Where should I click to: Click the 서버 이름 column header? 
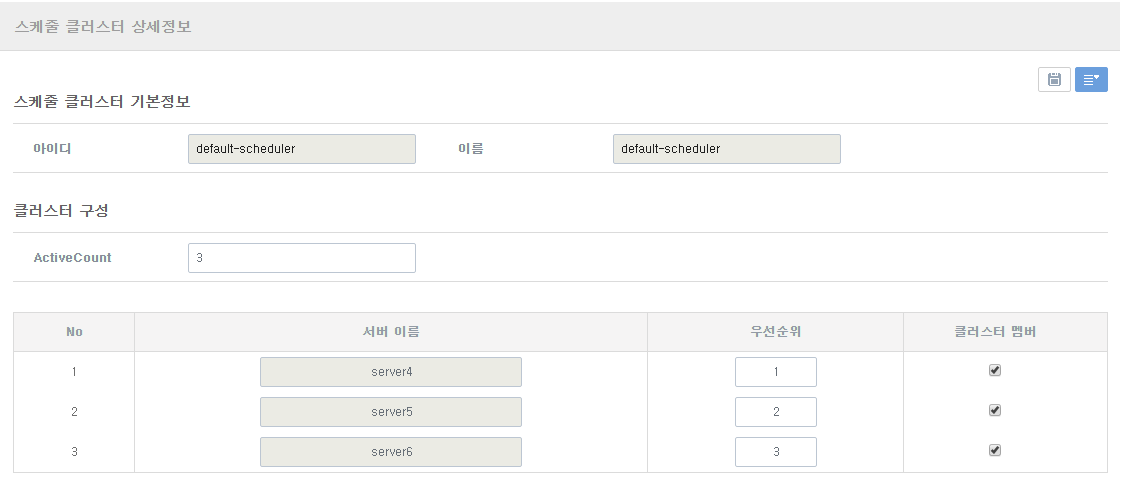(x=390, y=332)
